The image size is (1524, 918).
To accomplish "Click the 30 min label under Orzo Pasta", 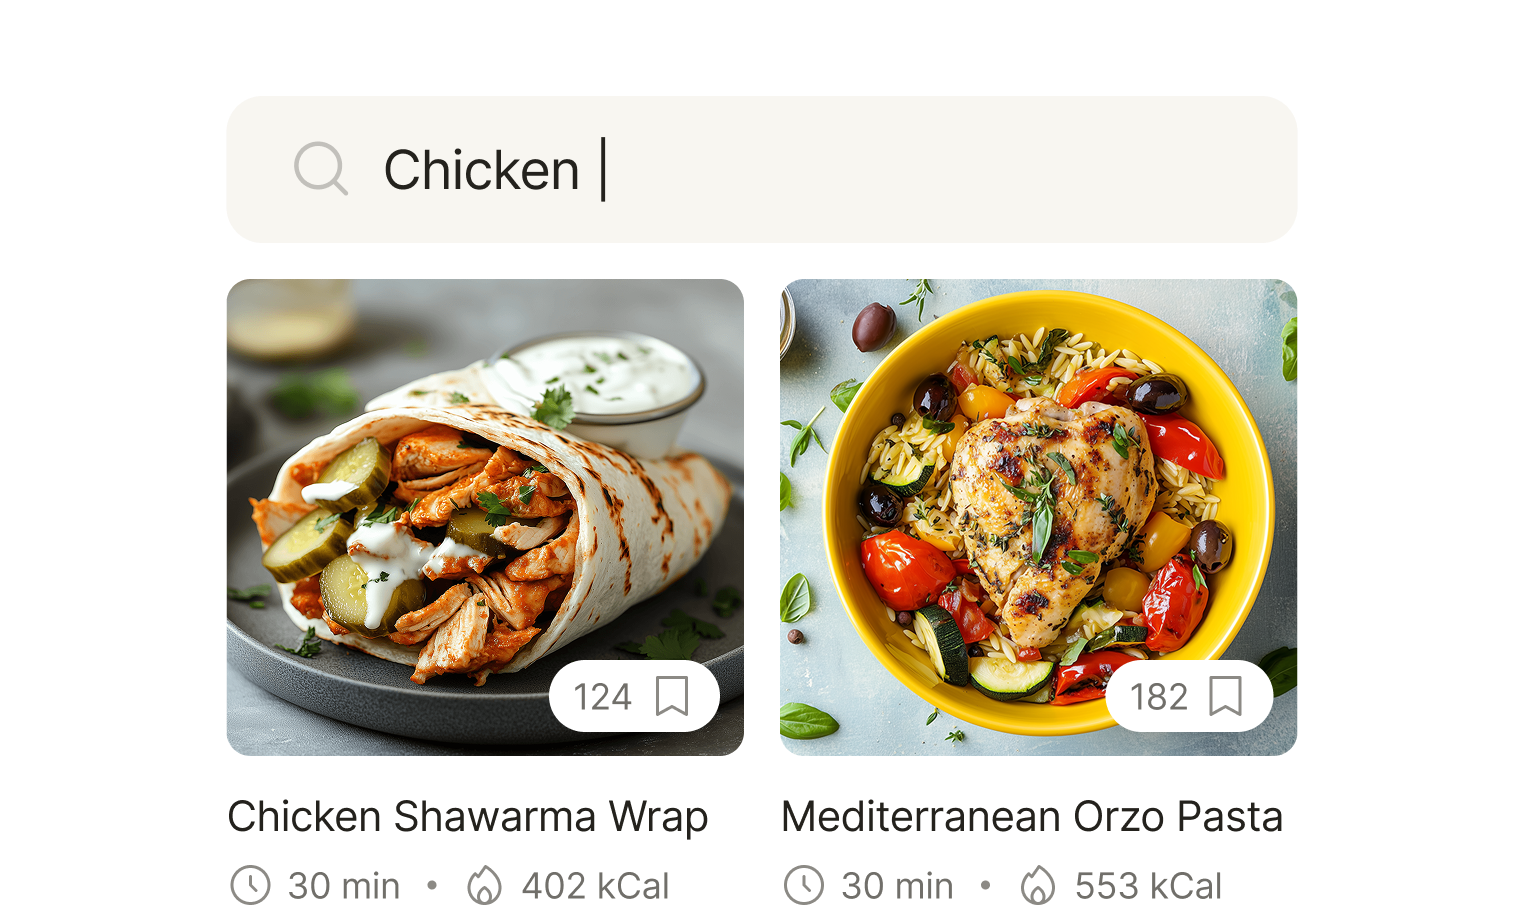I will click(x=897, y=886).
